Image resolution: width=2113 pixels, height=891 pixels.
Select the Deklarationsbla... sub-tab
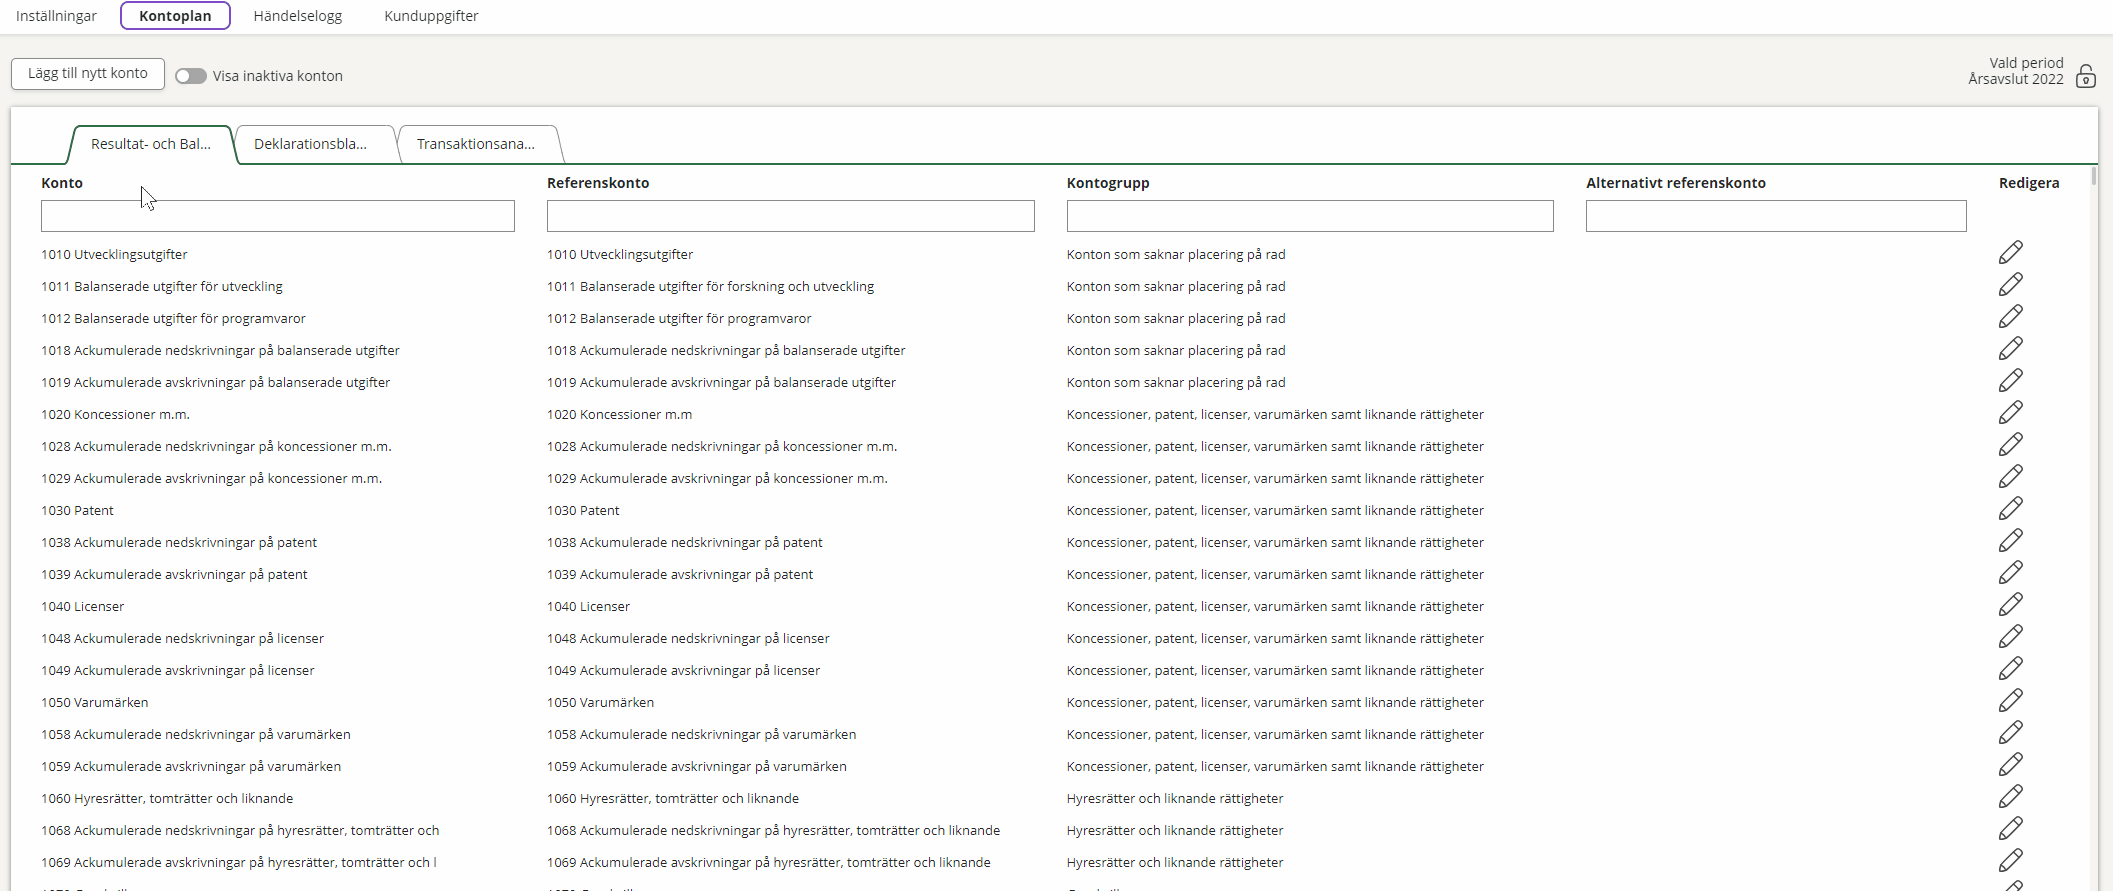[x=310, y=144]
